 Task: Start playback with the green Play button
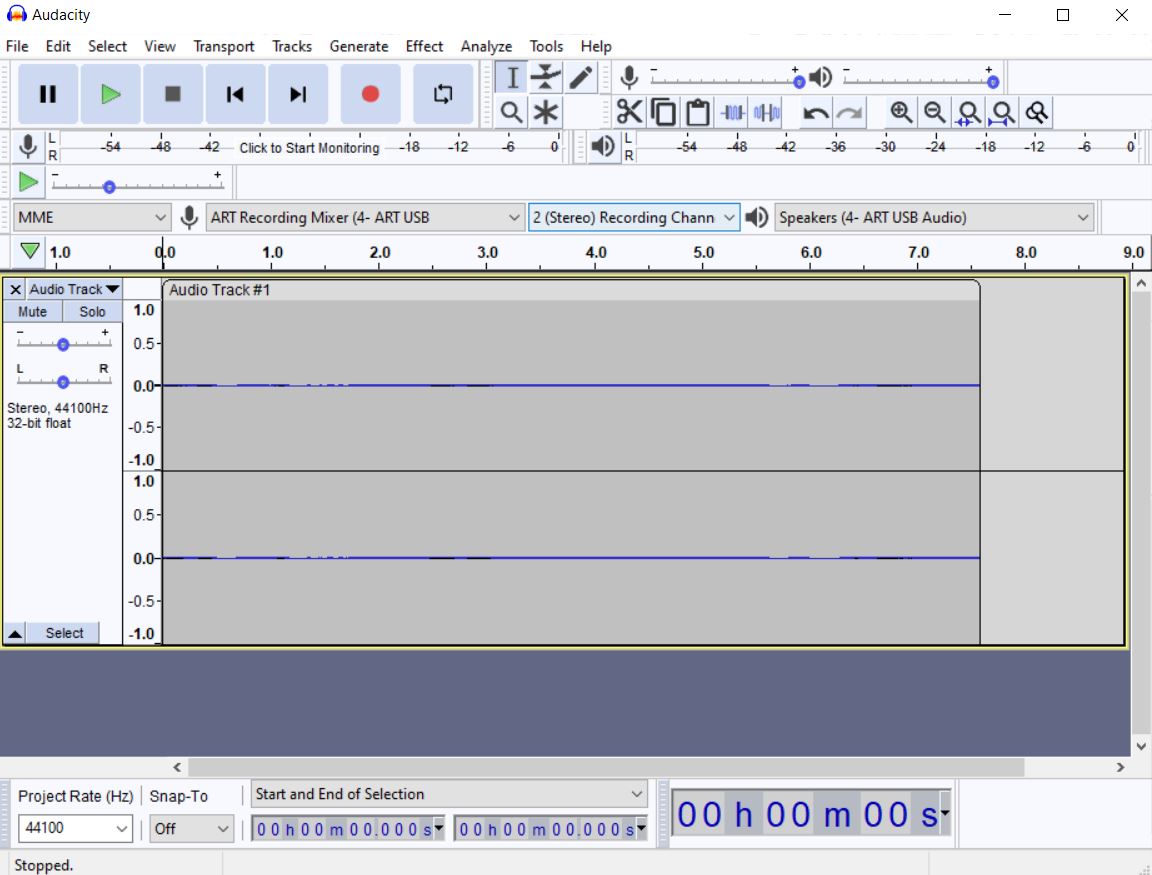coord(110,94)
